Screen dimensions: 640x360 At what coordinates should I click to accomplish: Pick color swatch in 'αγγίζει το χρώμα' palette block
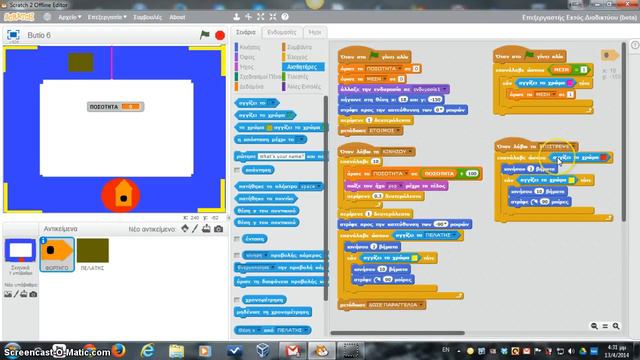click(x=290, y=116)
